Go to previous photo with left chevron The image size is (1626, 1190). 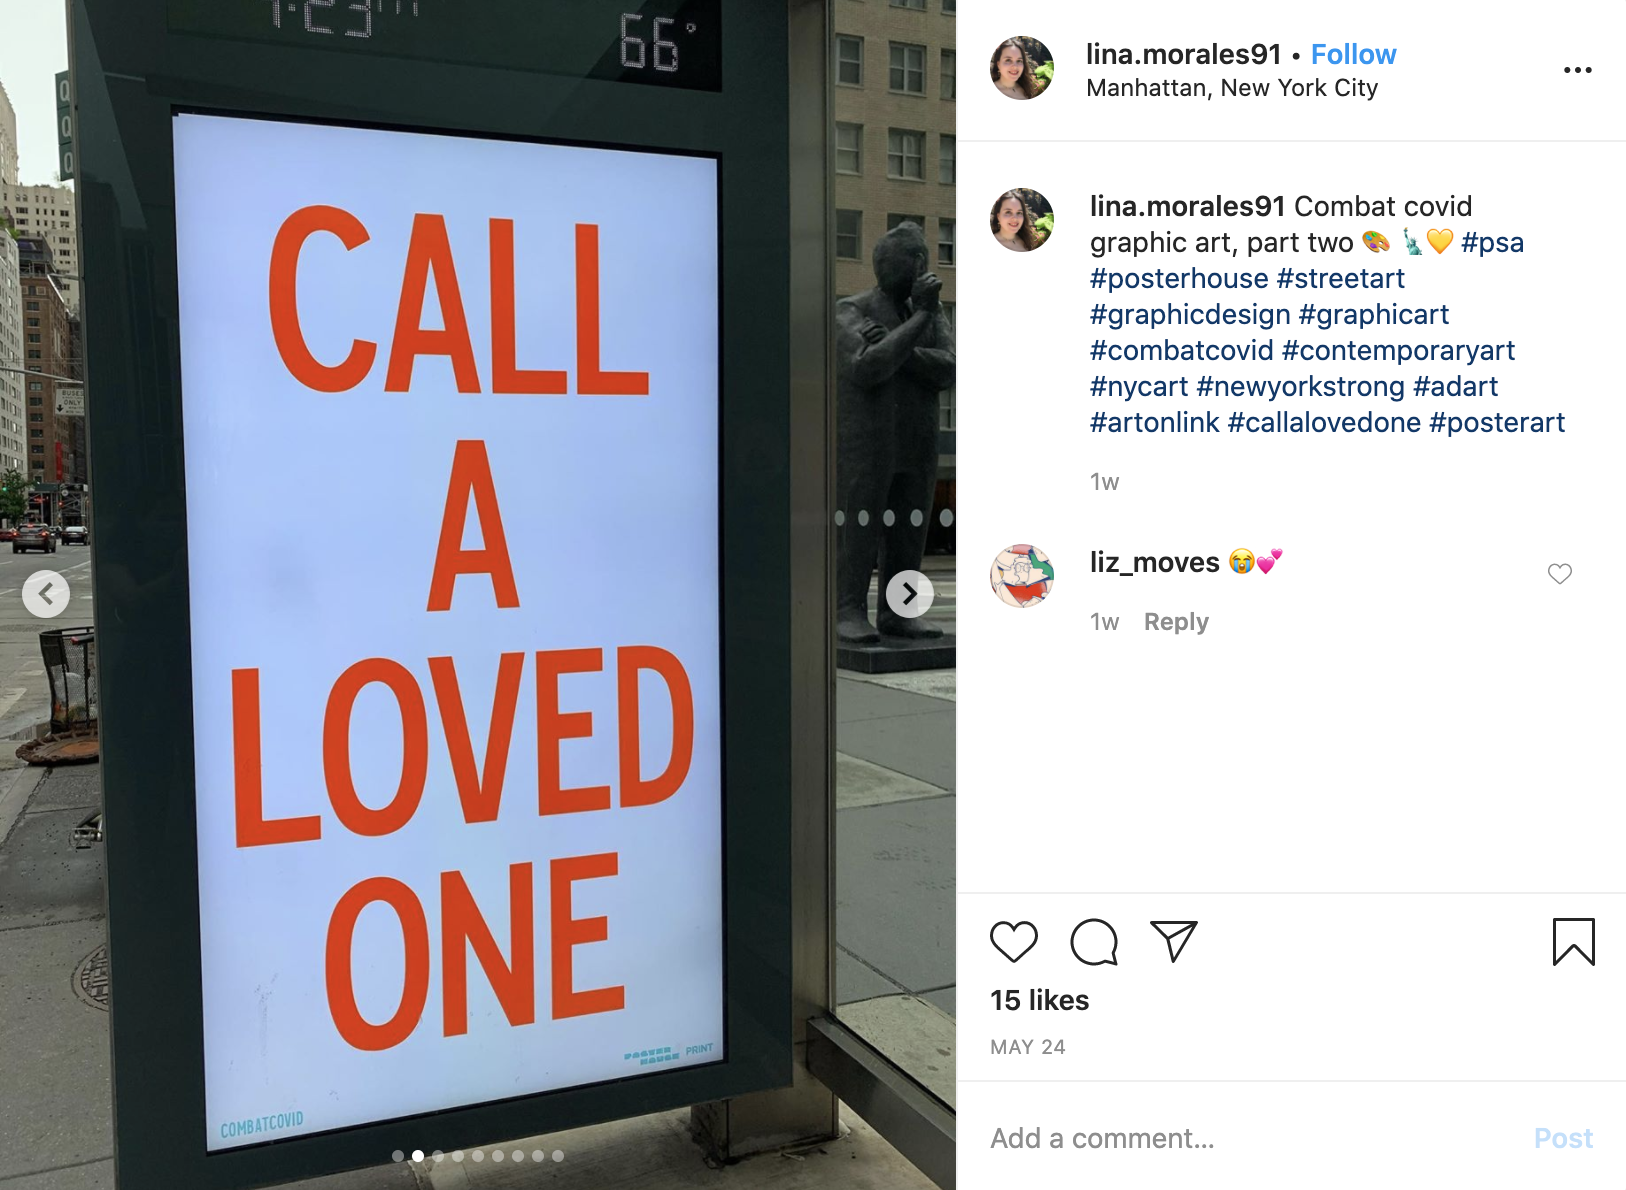pyautogui.click(x=46, y=594)
